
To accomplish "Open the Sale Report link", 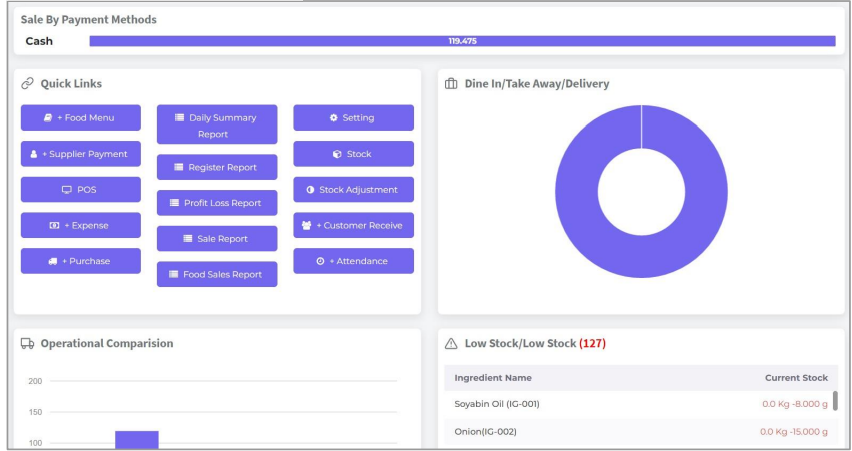I will pyautogui.click(x=217, y=239).
